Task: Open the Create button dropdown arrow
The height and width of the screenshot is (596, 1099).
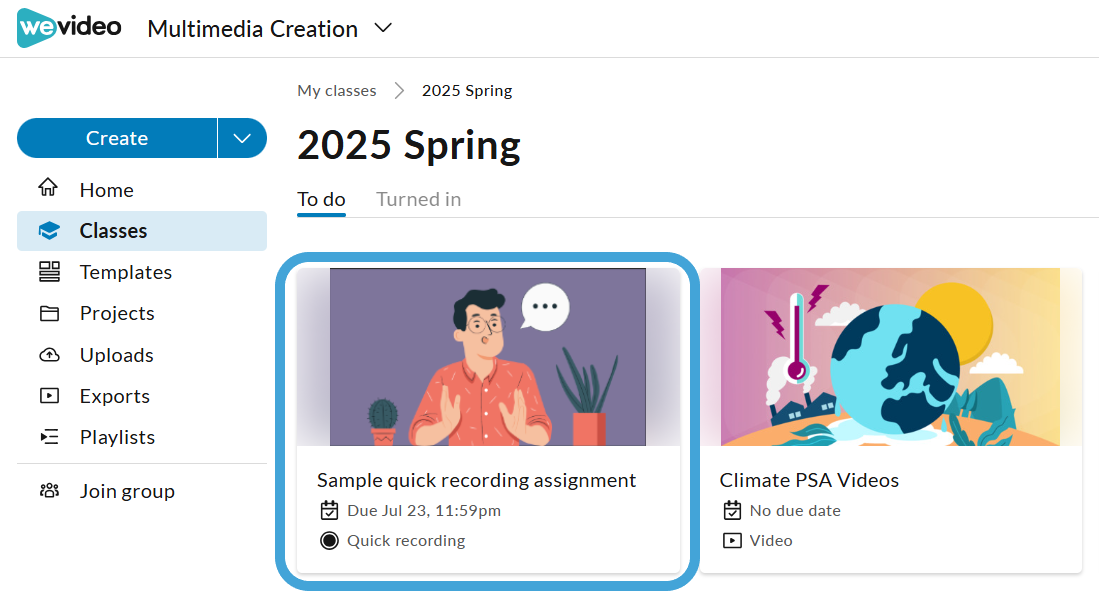Action: [x=242, y=138]
